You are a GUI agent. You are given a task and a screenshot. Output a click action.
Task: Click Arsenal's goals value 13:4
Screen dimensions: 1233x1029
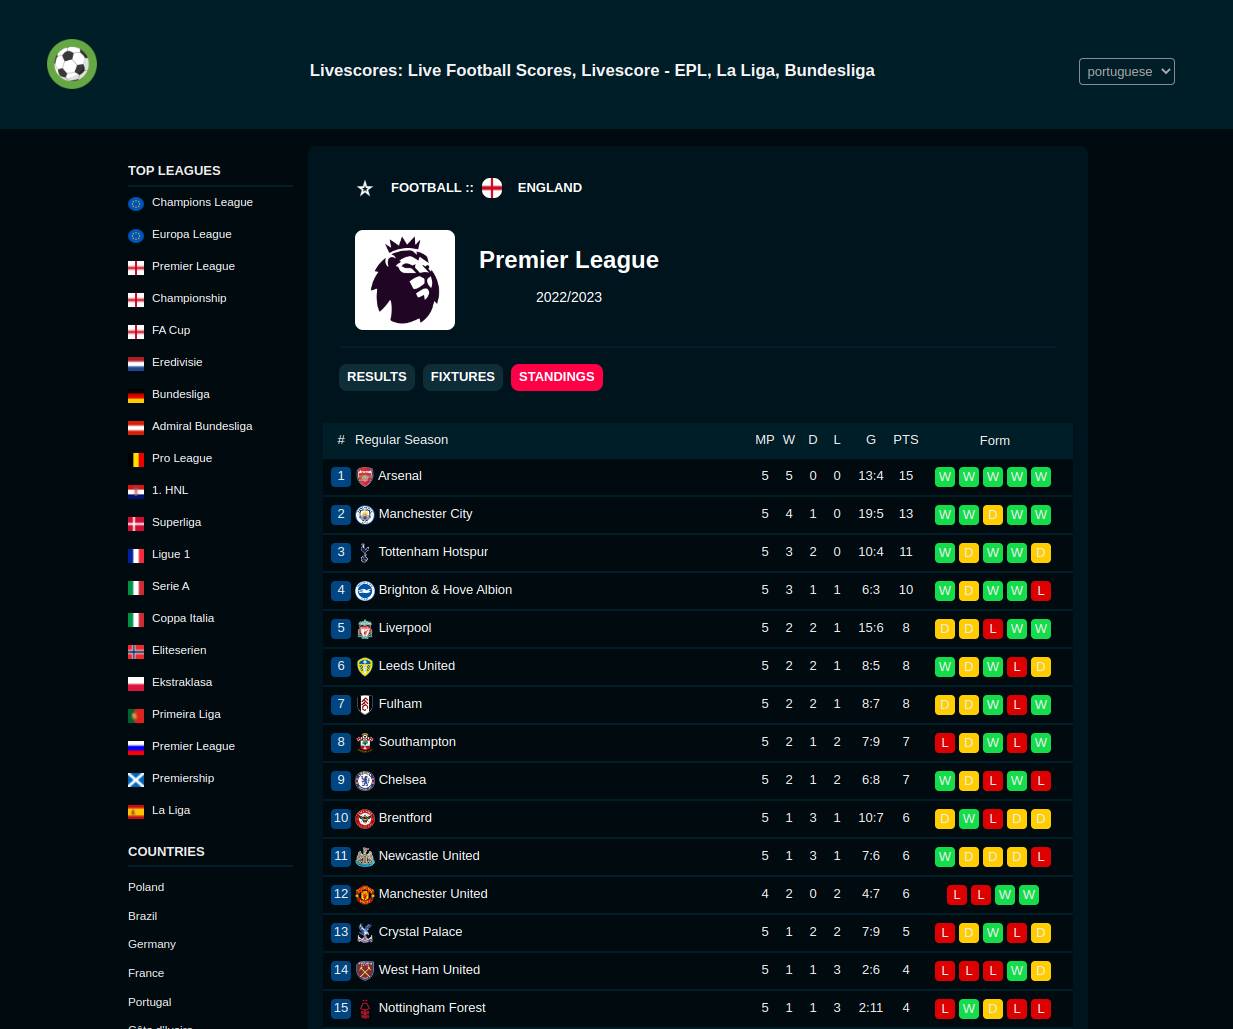click(x=871, y=476)
